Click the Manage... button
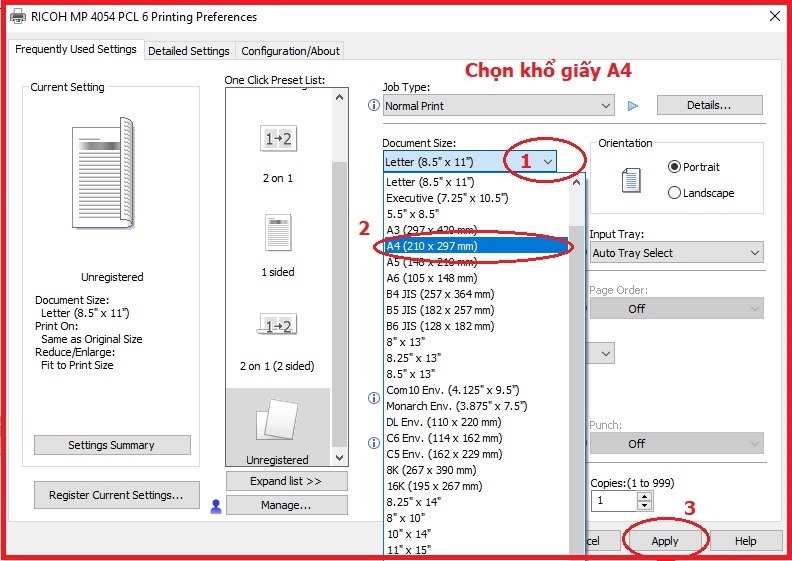 pos(286,505)
